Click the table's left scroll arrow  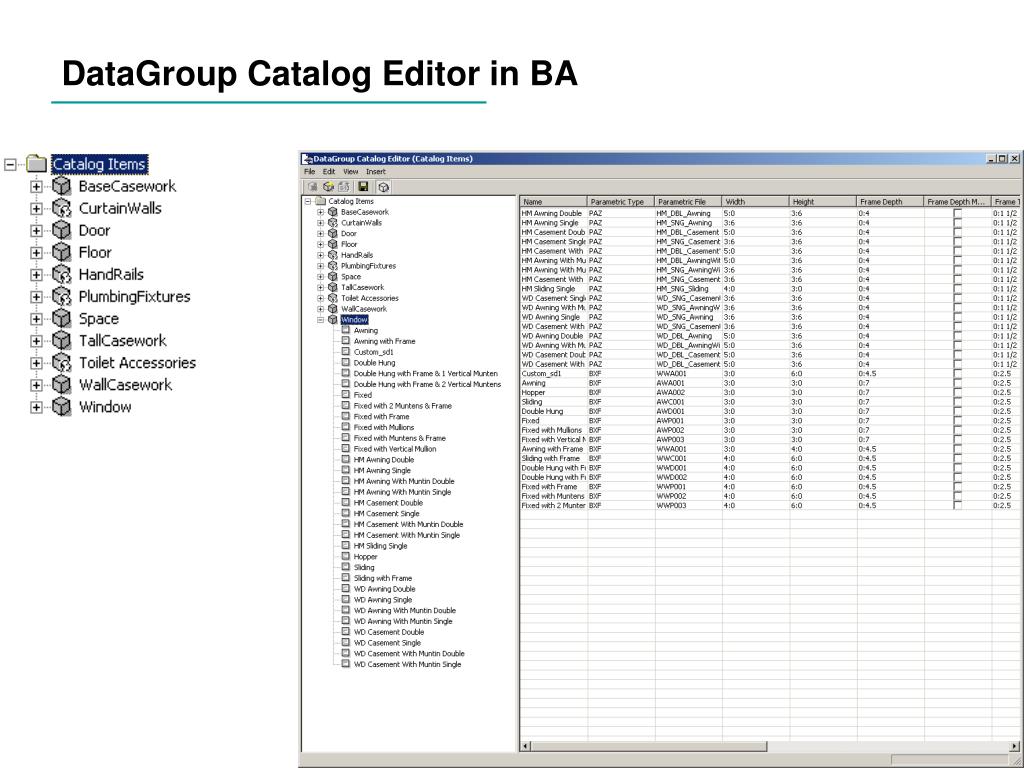click(x=526, y=746)
